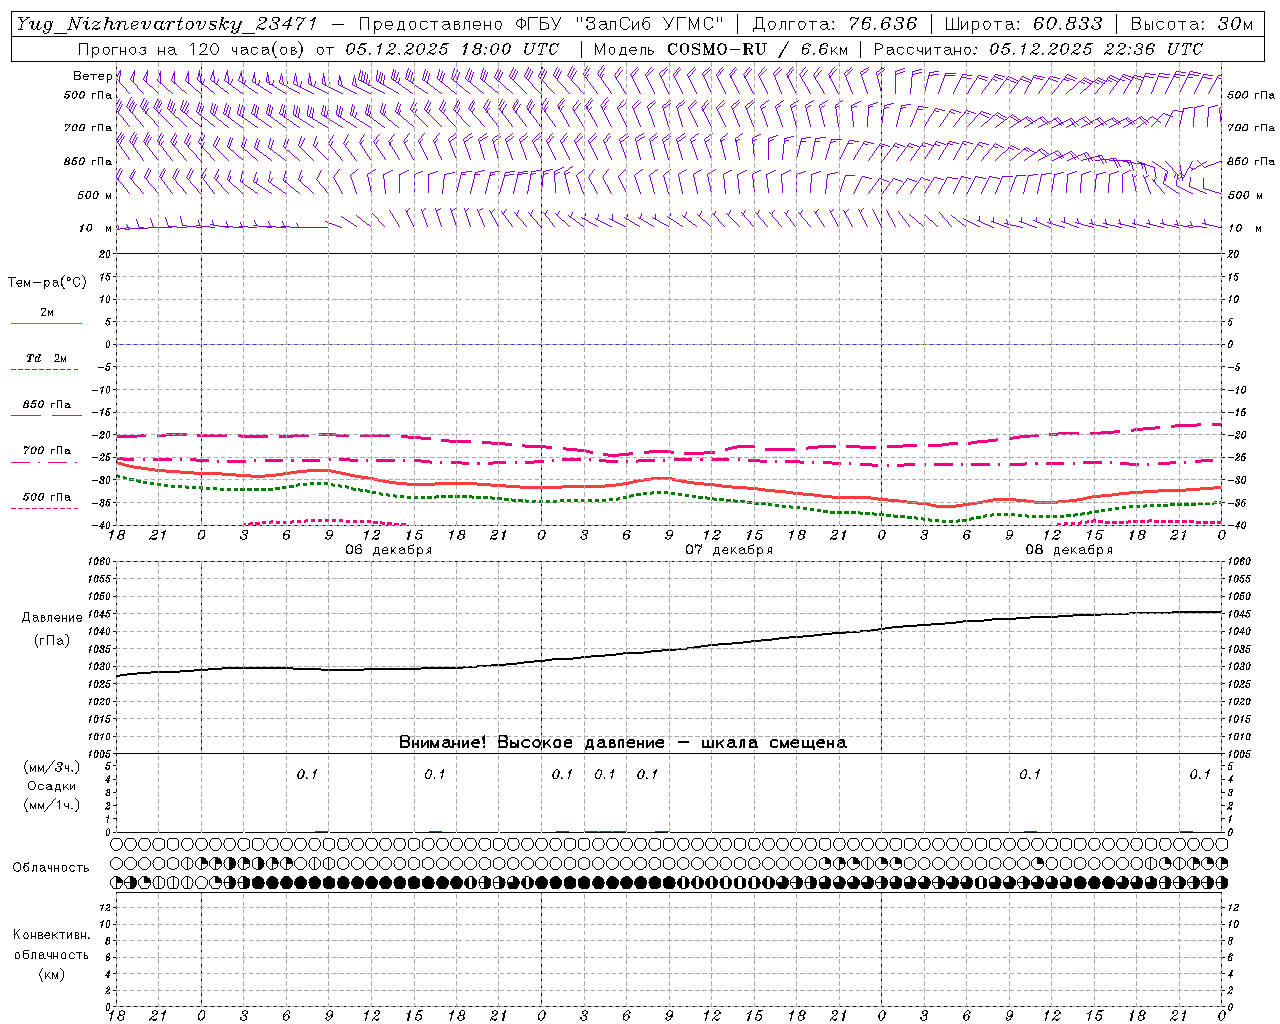This screenshot has height=1024, width=1280.
Task: Click the (мм/3ч.) precipitation unit label
Action: (51, 768)
